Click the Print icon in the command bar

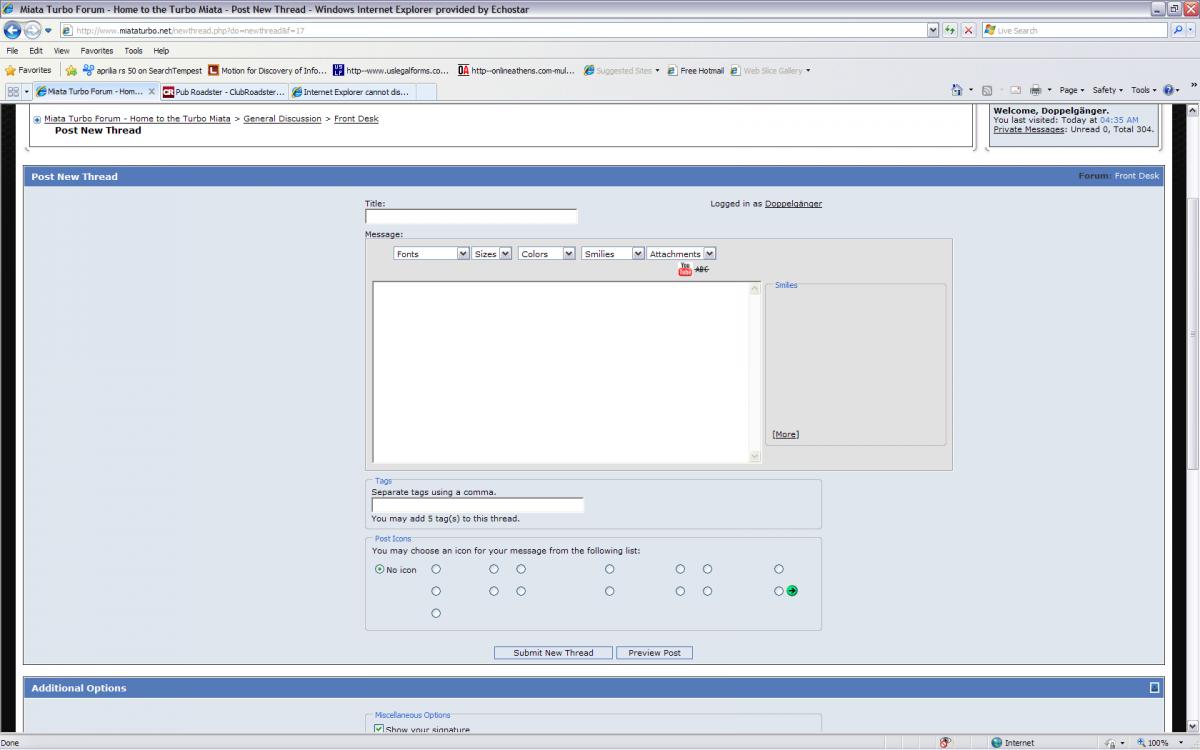point(1036,90)
